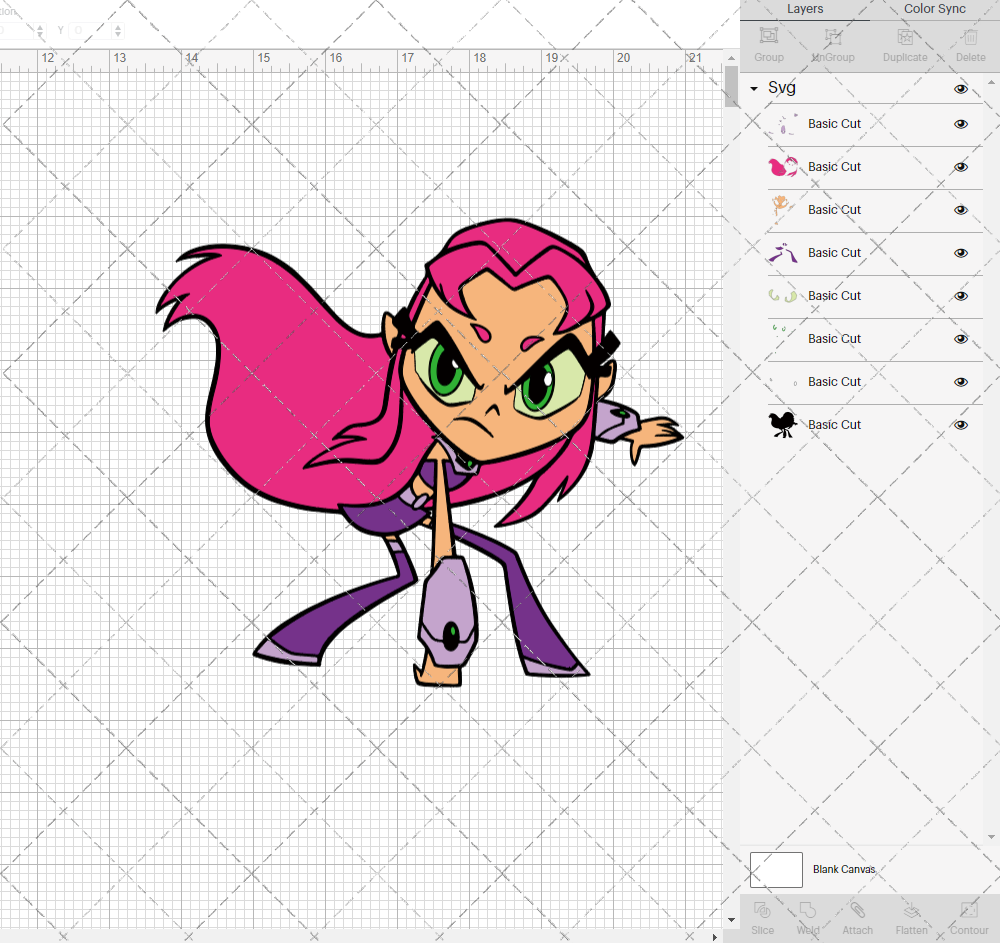Toggle visibility of the black silhouette layer
The width and height of the screenshot is (1000, 943).
pos(960,424)
